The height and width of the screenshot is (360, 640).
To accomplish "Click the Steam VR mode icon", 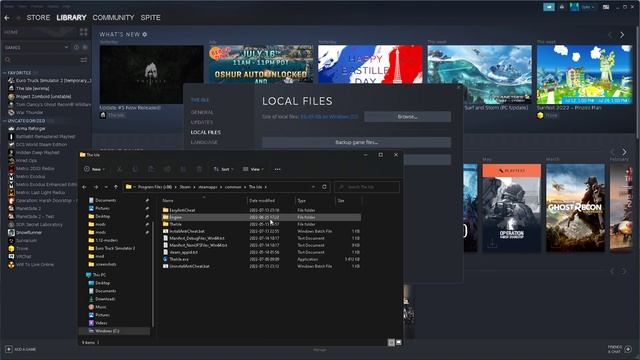I will (x=606, y=7).
